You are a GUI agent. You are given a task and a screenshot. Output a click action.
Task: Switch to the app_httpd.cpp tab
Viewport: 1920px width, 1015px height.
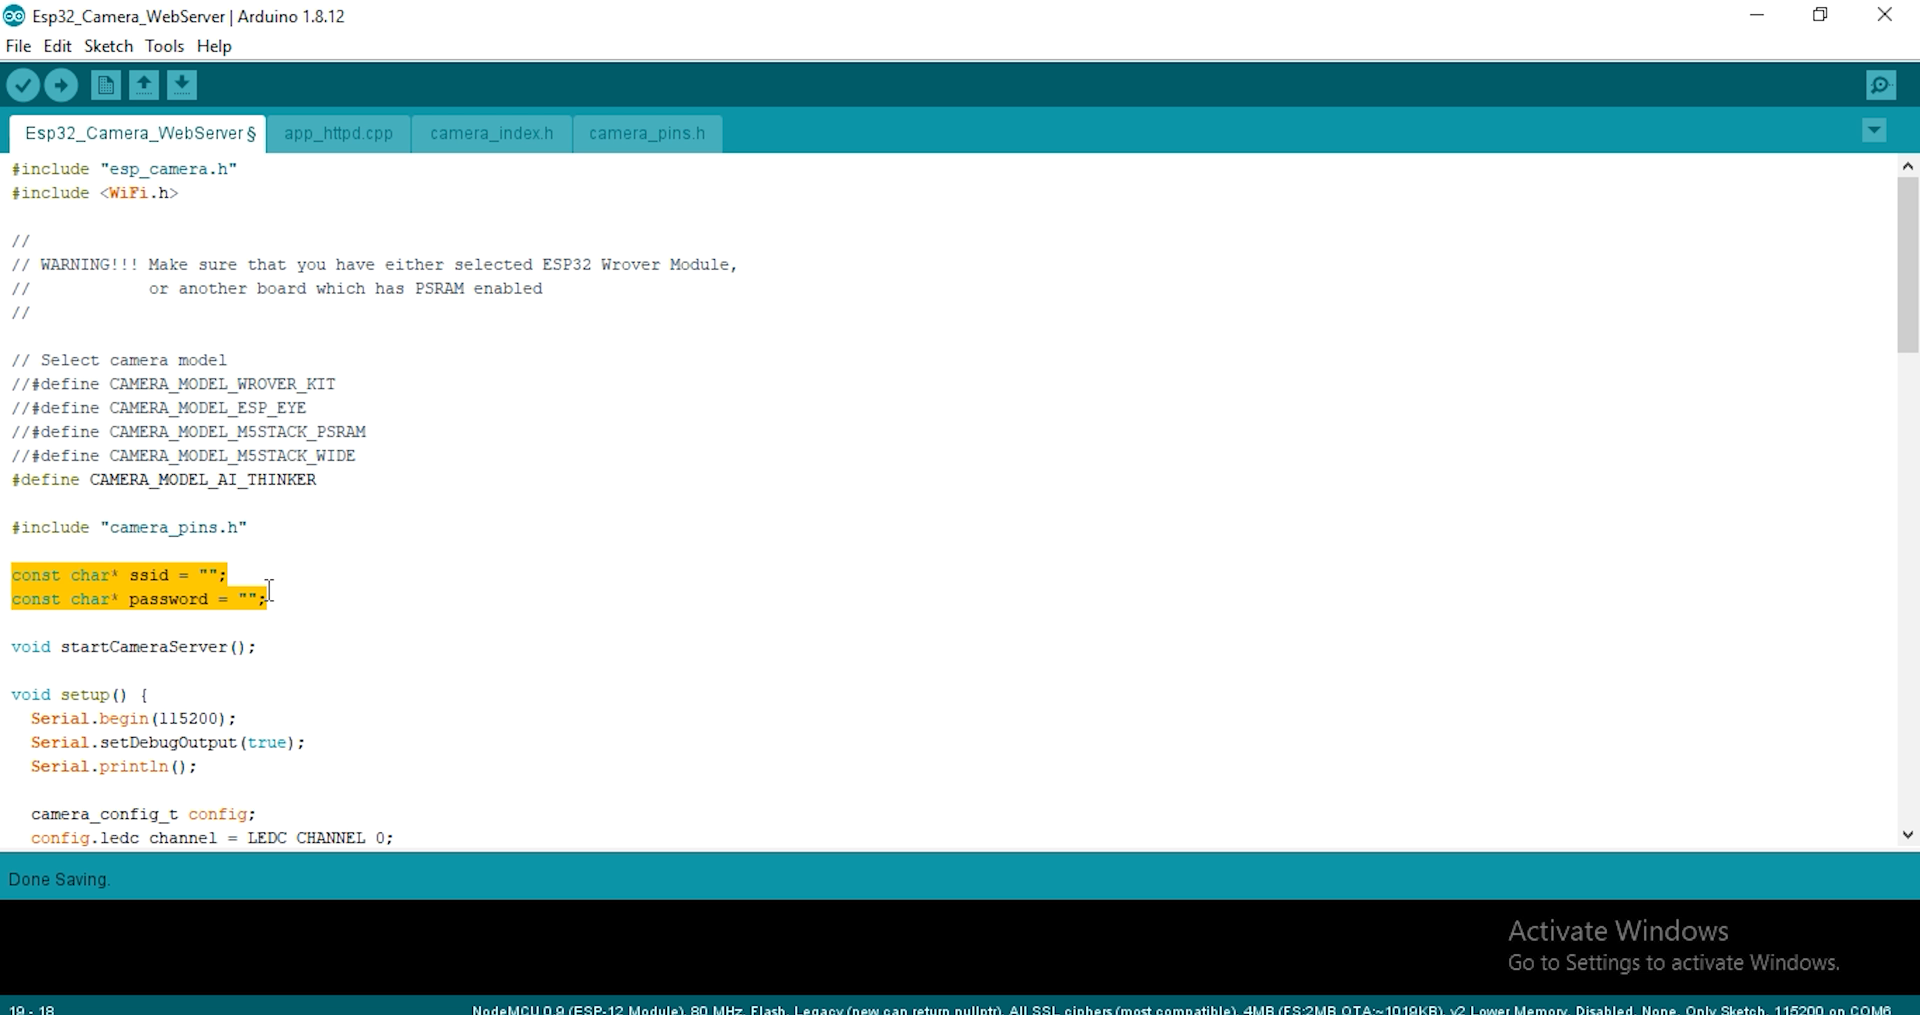pos(338,133)
